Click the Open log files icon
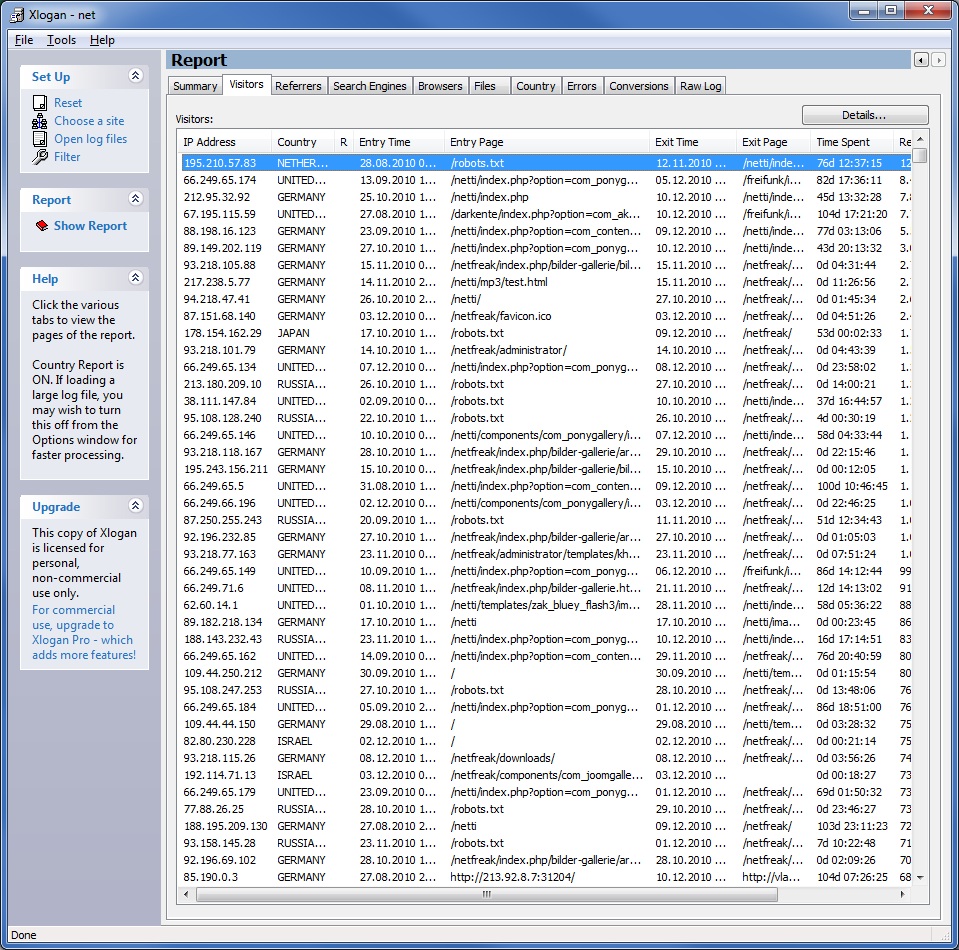959x950 pixels. [40, 139]
